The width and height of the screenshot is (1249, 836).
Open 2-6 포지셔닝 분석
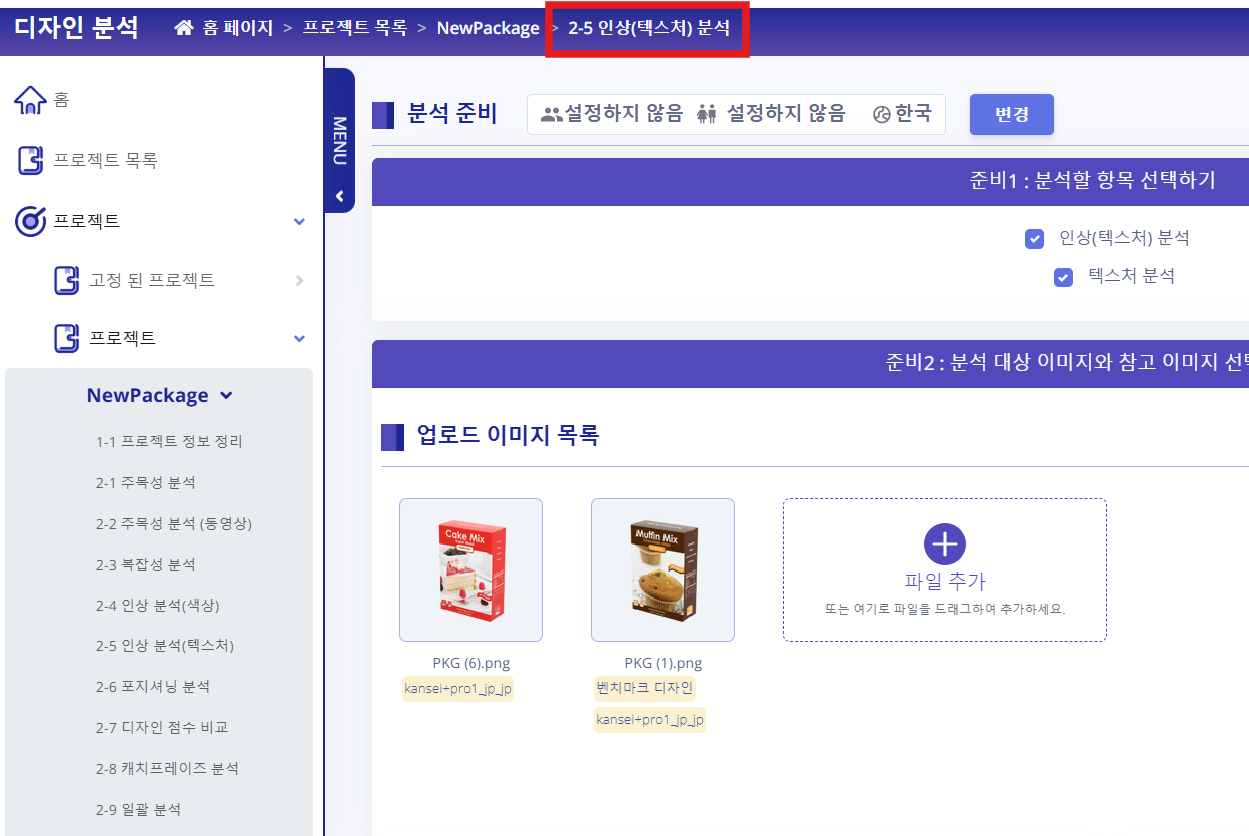tap(153, 686)
